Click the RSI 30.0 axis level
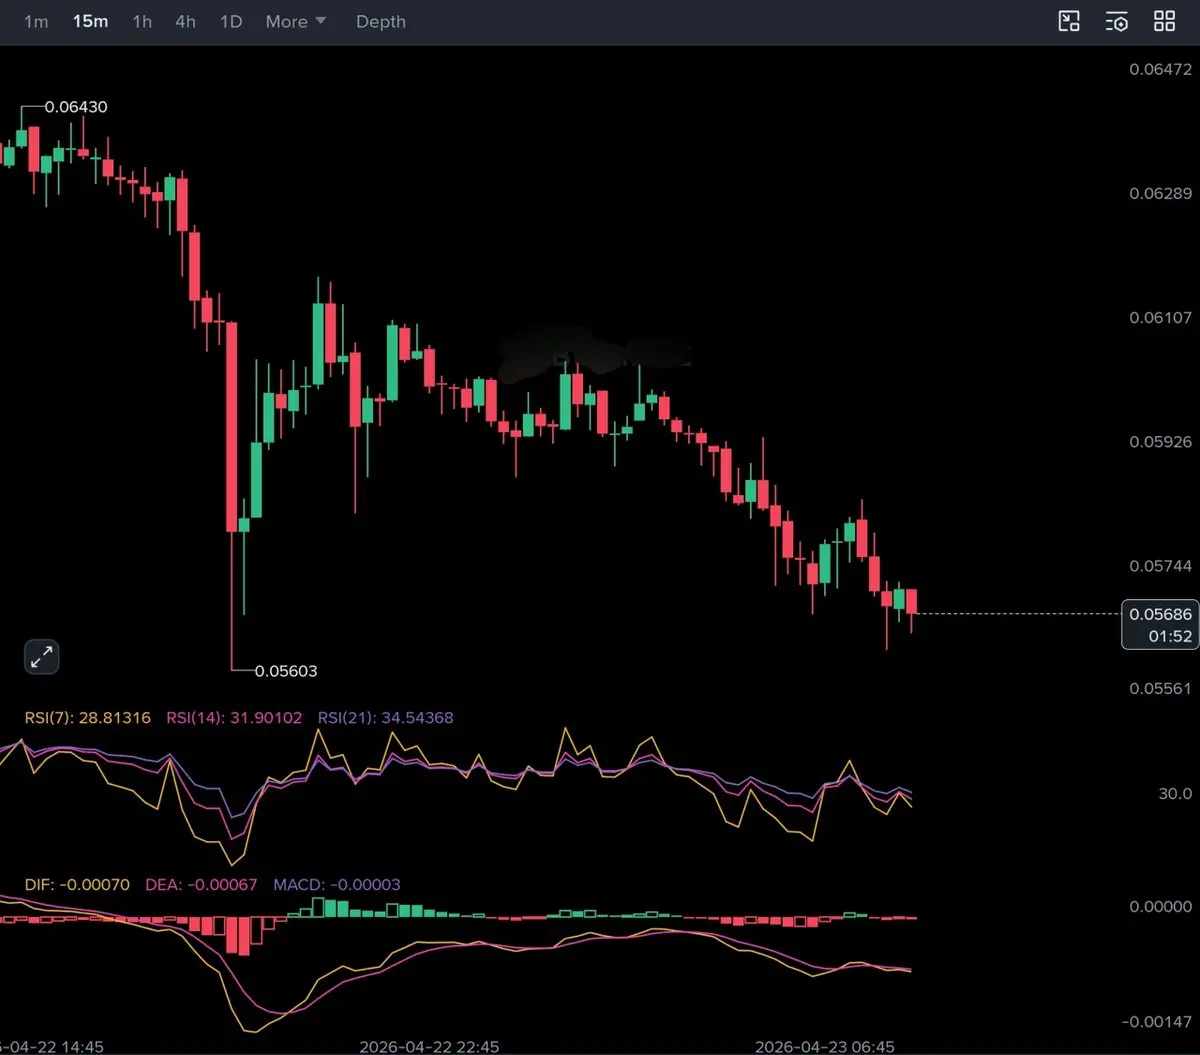 tap(1175, 793)
